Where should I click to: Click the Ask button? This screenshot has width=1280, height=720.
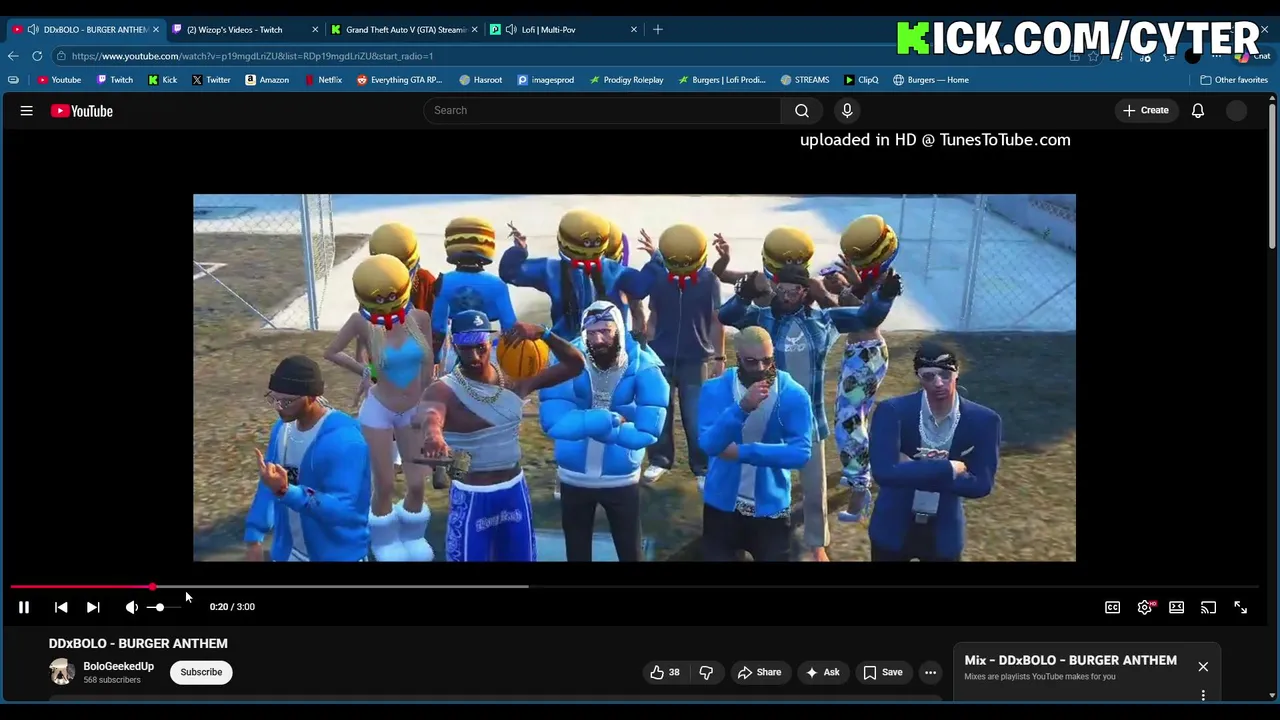pyautogui.click(x=823, y=672)
